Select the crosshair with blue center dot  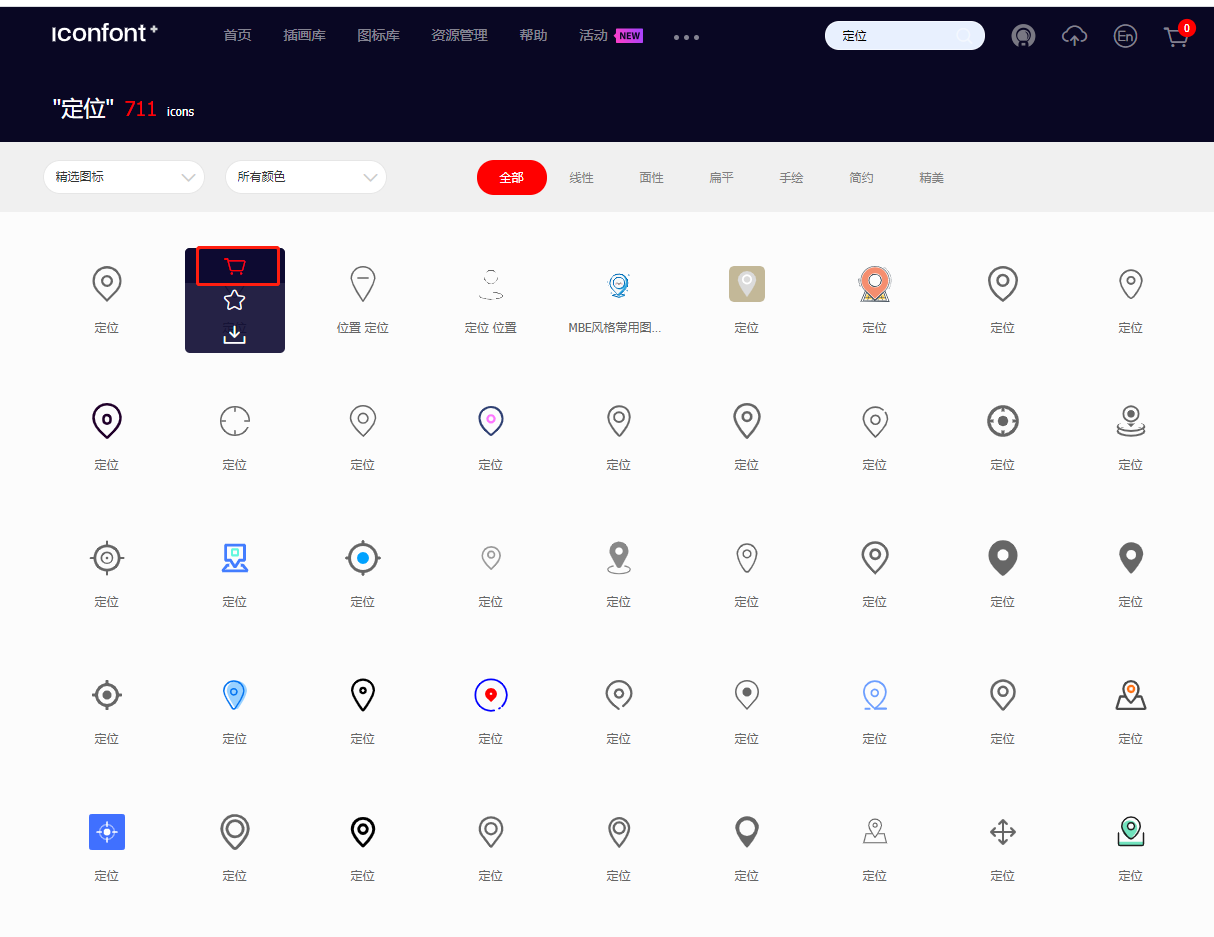pos(363,558)
